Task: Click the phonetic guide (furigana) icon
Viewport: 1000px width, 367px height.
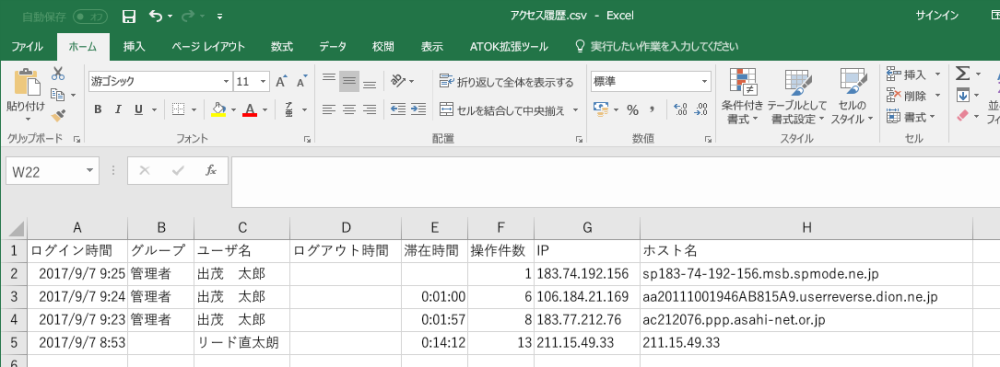Action: point(289,109)
